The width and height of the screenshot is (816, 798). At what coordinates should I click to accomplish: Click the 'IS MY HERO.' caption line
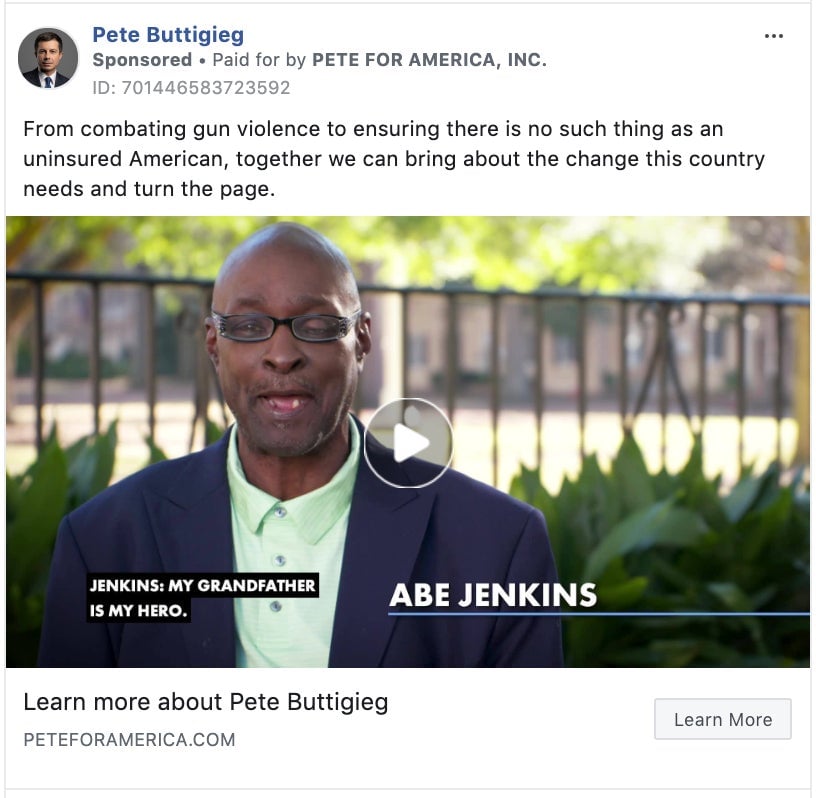[x=138, y=610]
